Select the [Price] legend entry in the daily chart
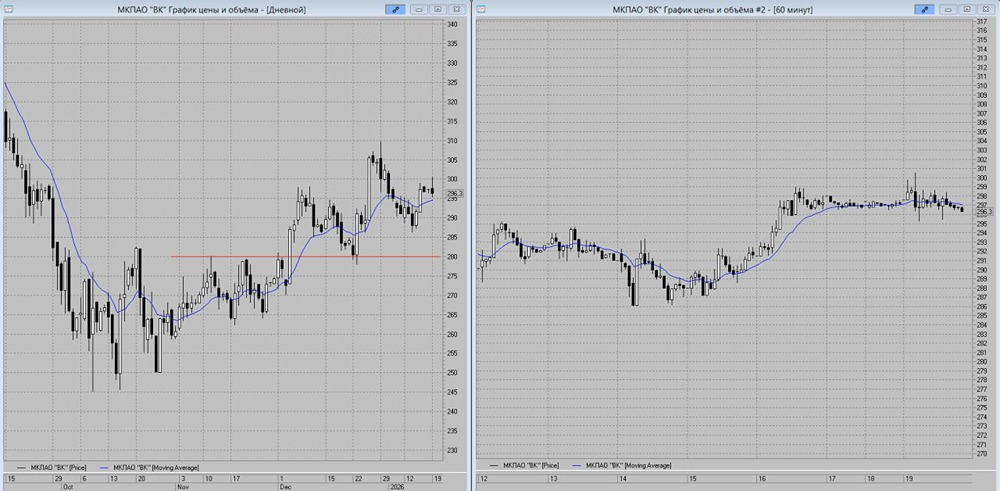 point(52,466)
